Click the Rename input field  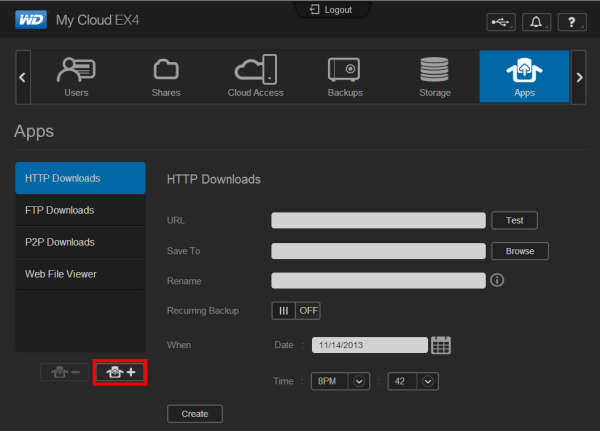click(x=378, y=281)
